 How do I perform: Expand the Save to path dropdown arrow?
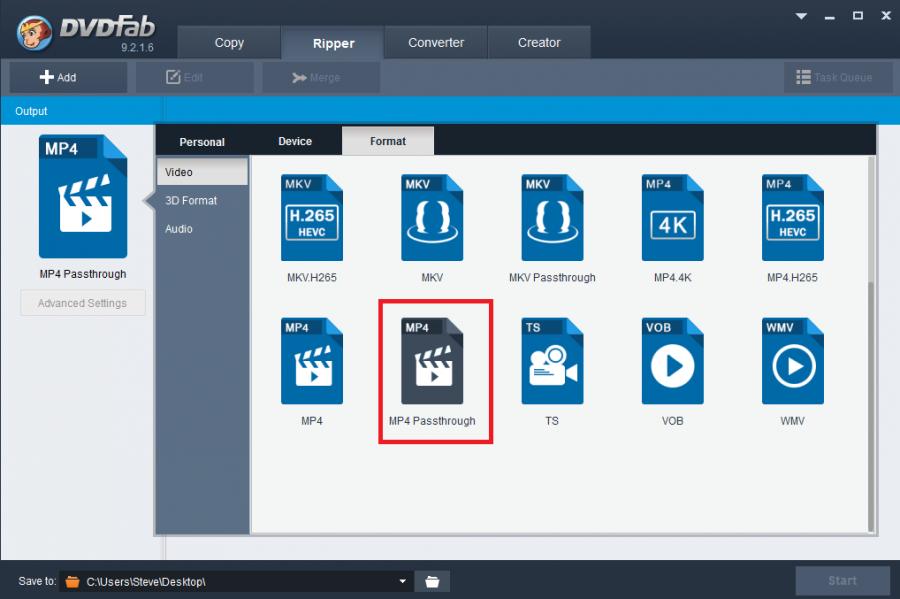(403, 581)
